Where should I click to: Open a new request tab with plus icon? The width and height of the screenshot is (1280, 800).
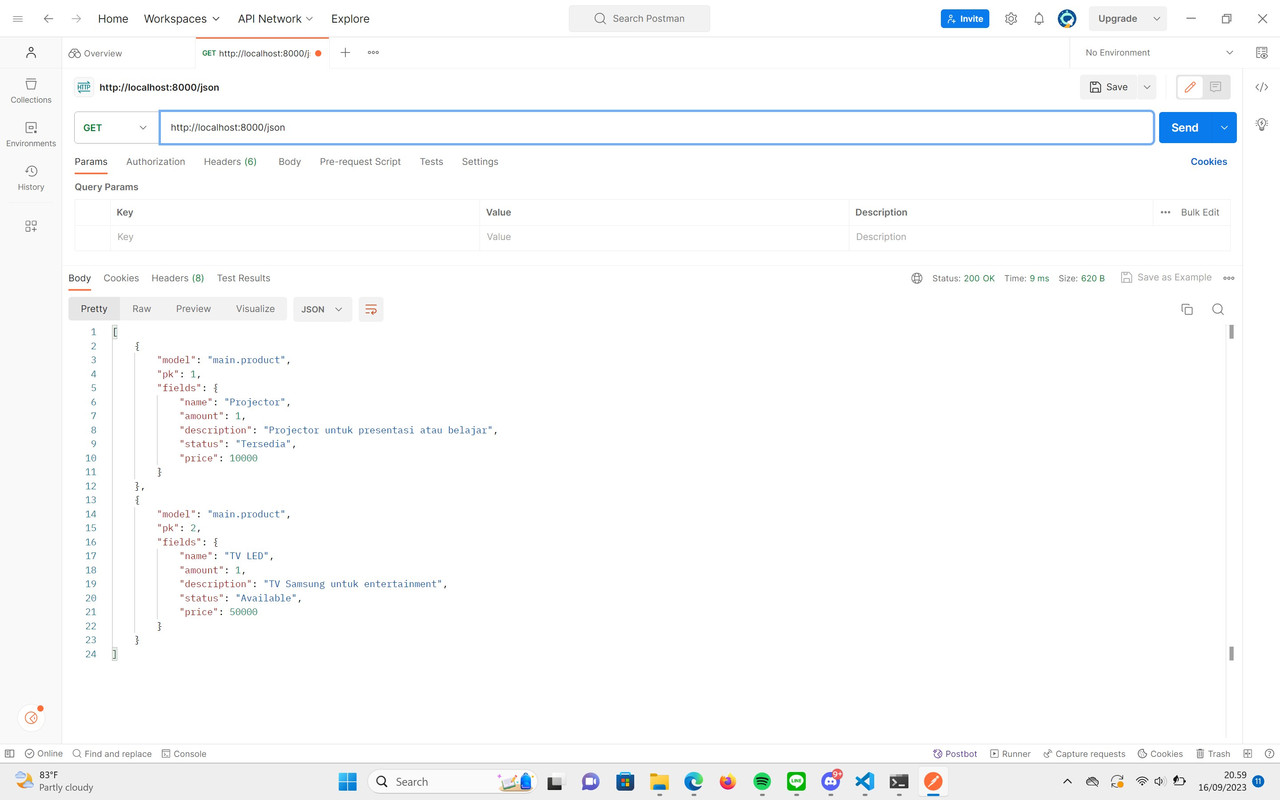tap(345, 53)
